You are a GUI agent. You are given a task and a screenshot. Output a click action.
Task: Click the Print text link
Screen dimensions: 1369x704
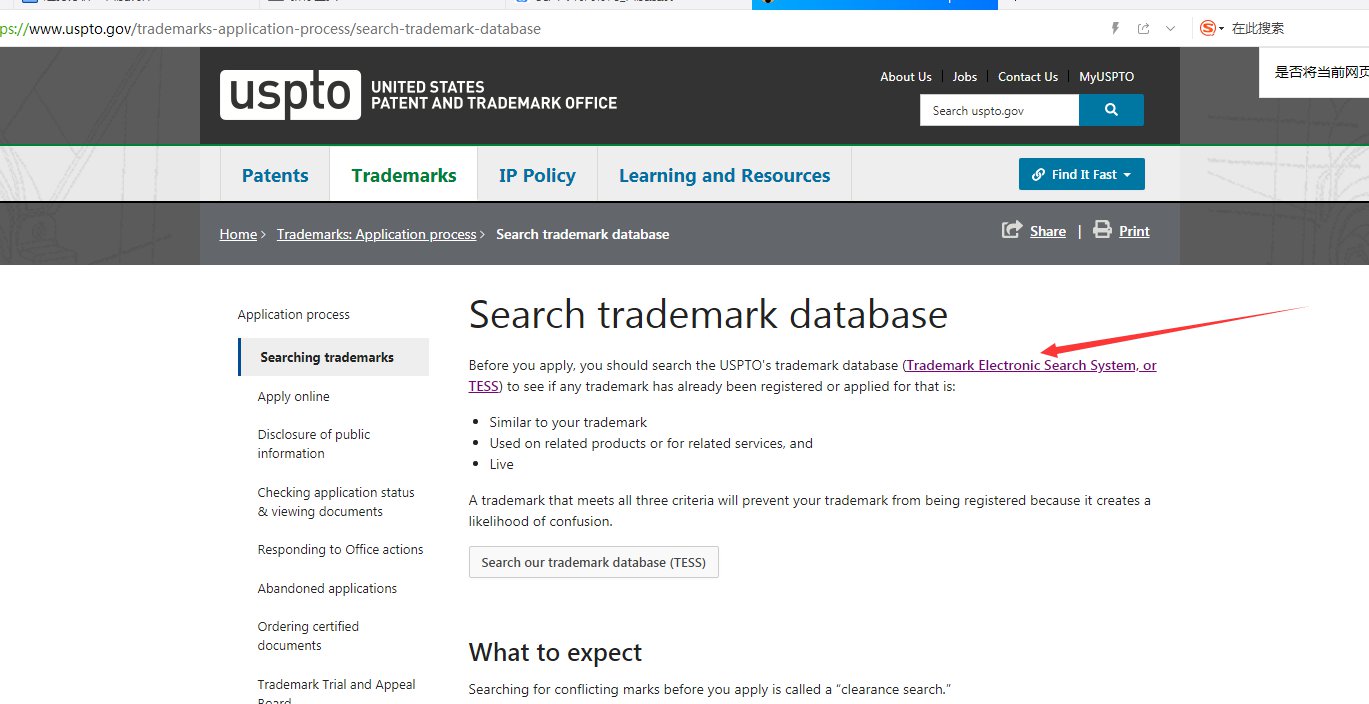[1134, 231]
